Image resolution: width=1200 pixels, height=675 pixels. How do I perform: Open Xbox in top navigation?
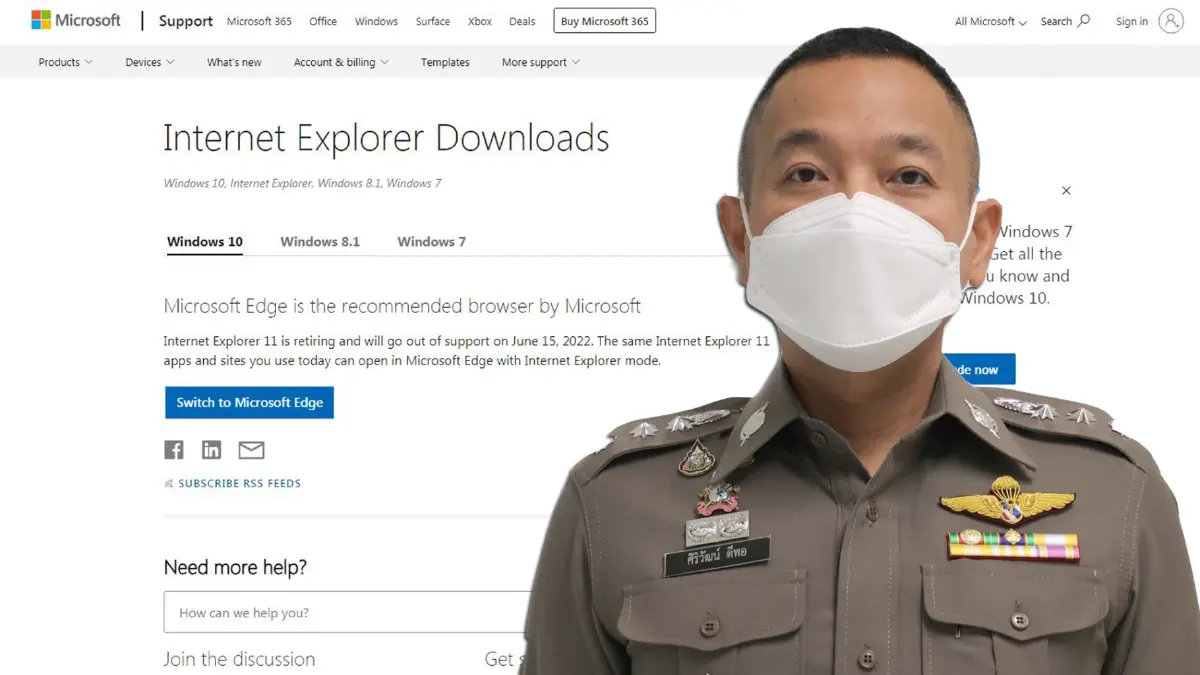click(x=480, y=21)
